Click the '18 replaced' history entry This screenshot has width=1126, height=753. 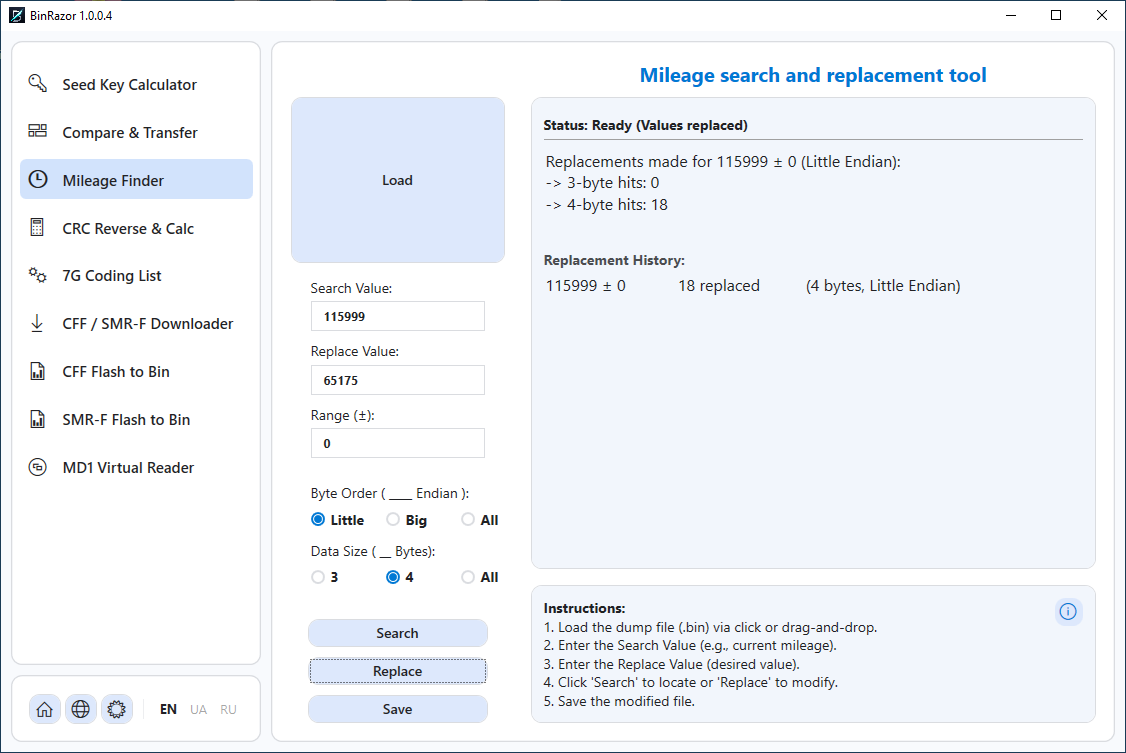719,286
